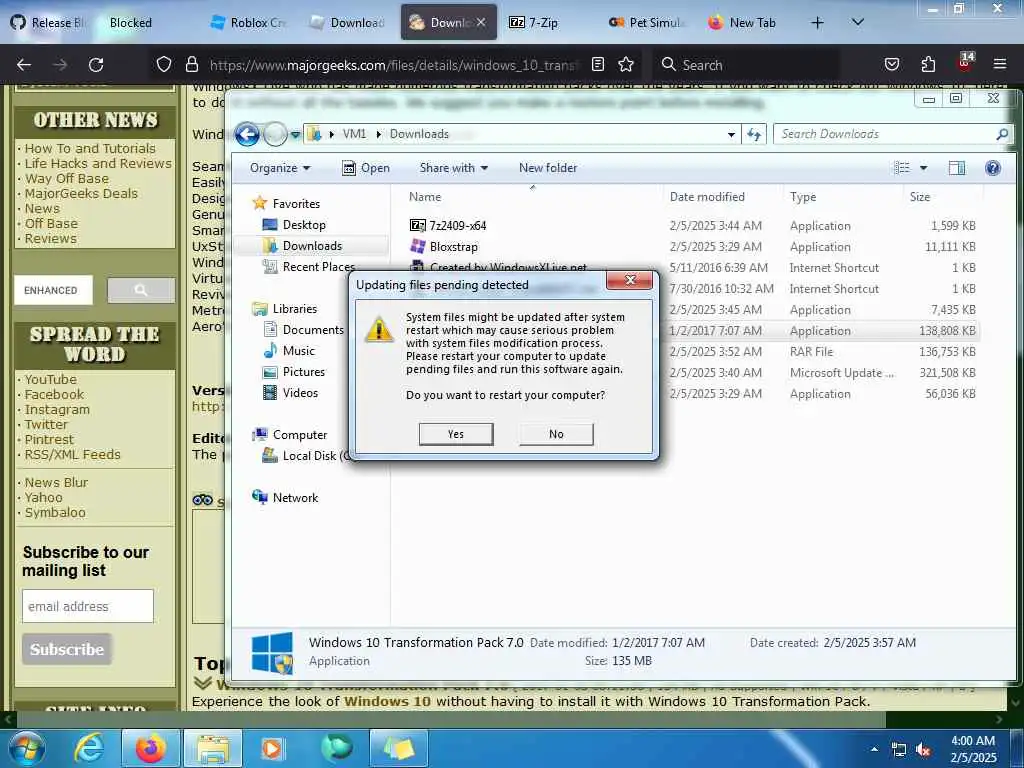Open Pocket save icon in Firefox
Screen dimensions: 1024x768
point(891,64)
